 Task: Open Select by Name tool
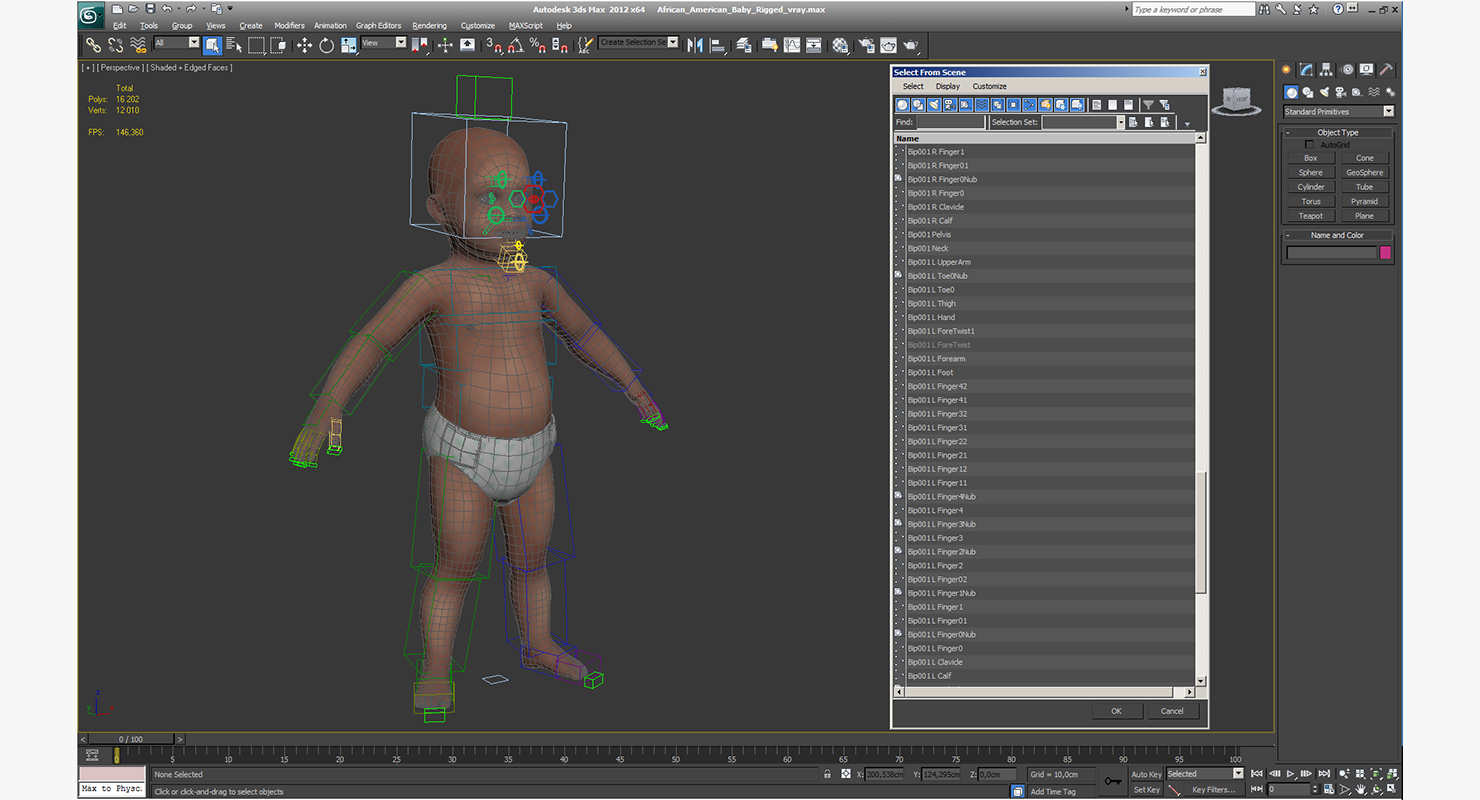[x=234, y=45]
